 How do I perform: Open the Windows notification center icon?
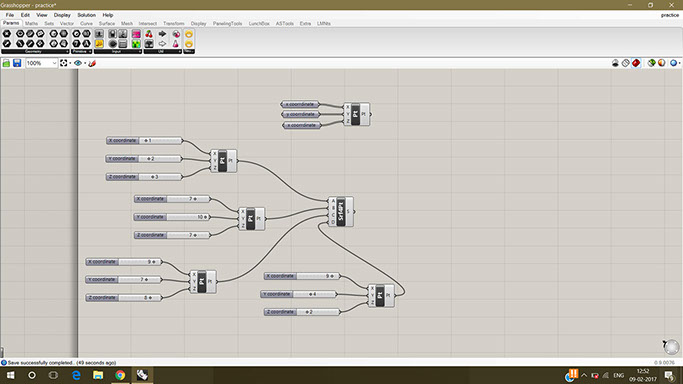coord(669,375)
